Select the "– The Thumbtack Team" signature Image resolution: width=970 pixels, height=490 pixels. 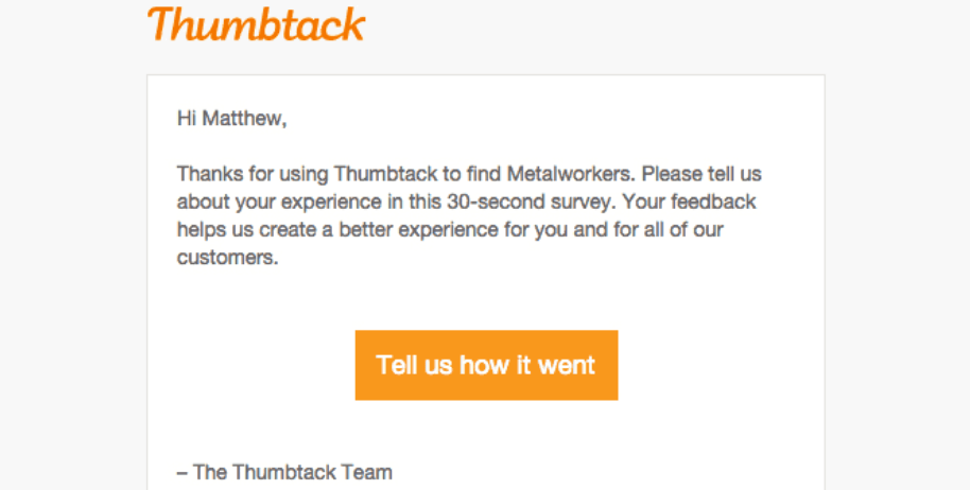pos(285,472)
